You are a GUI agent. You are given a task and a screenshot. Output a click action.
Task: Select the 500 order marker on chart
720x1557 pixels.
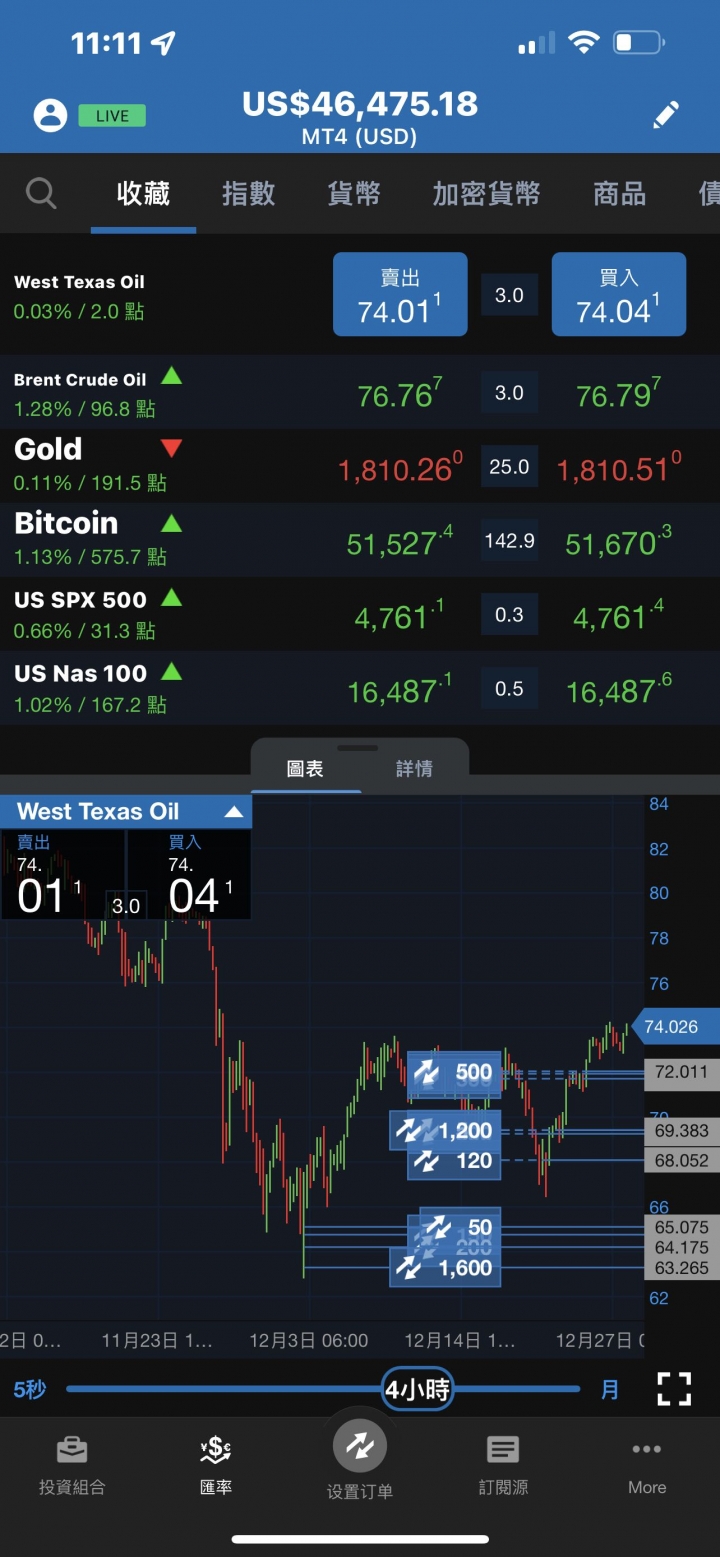tap(454, 1075)
